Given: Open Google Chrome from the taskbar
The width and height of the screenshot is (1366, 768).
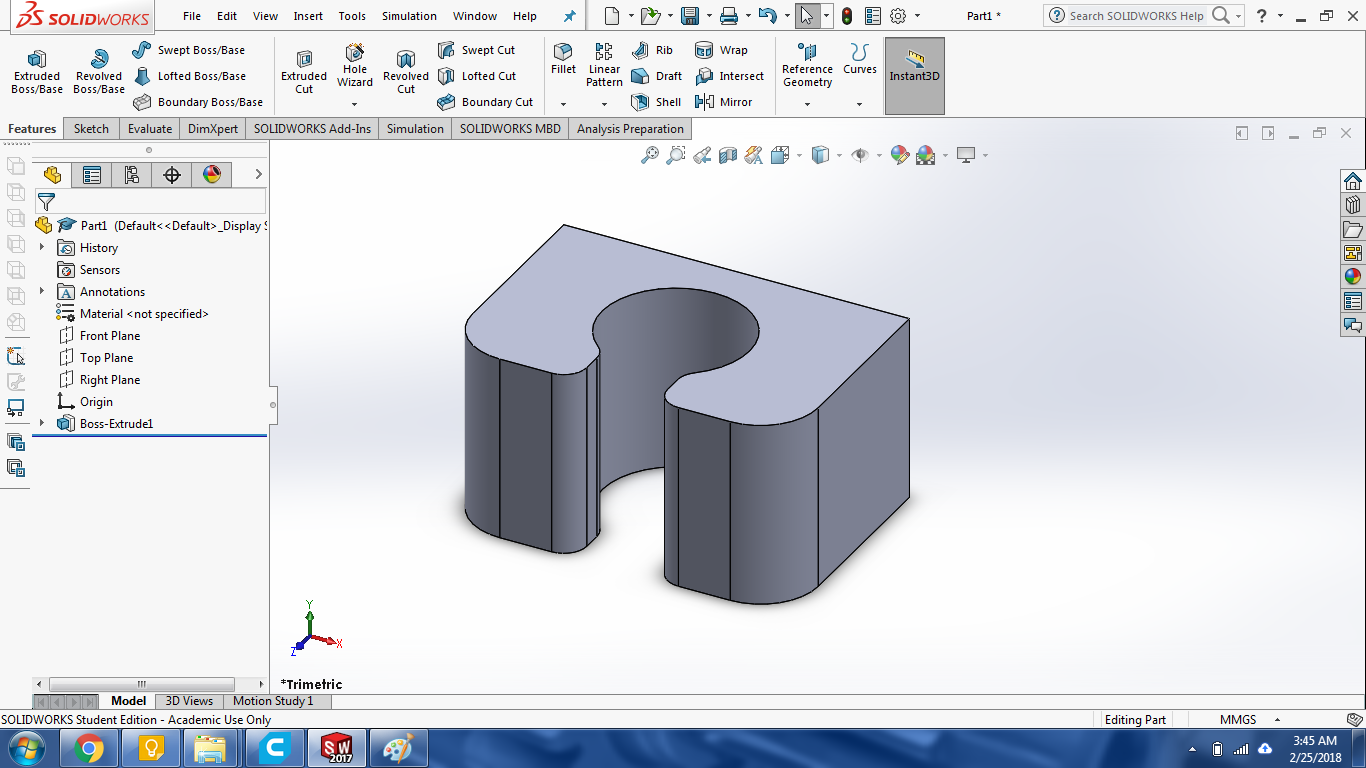Looking at the screenshot, I should [x=89, y=748].
